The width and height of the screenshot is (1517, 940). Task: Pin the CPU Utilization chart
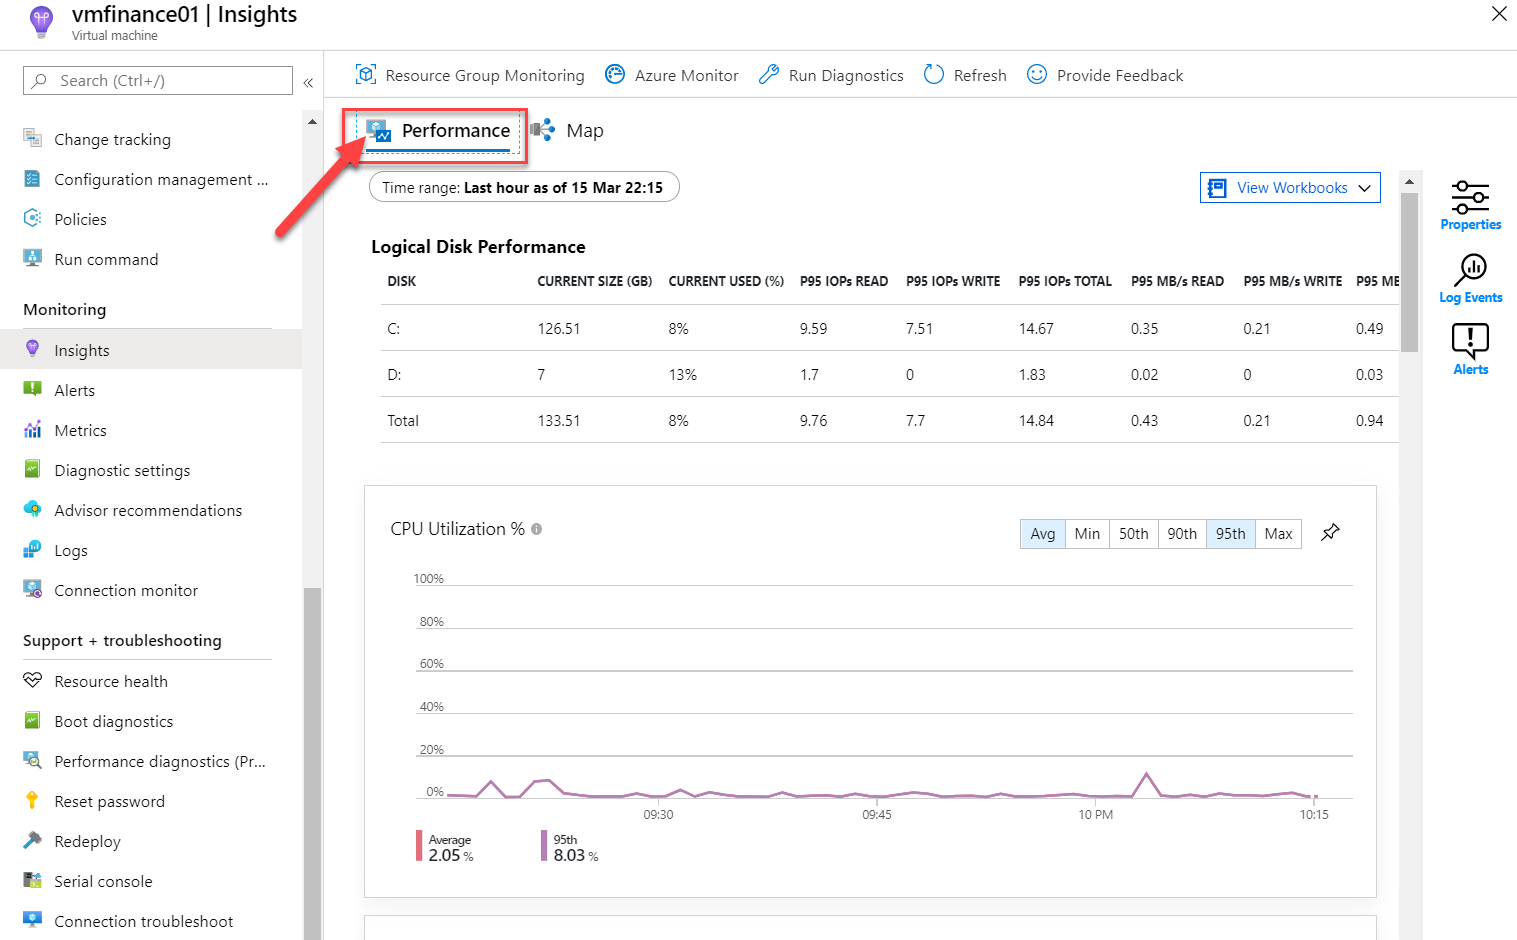click(1330, 533)
